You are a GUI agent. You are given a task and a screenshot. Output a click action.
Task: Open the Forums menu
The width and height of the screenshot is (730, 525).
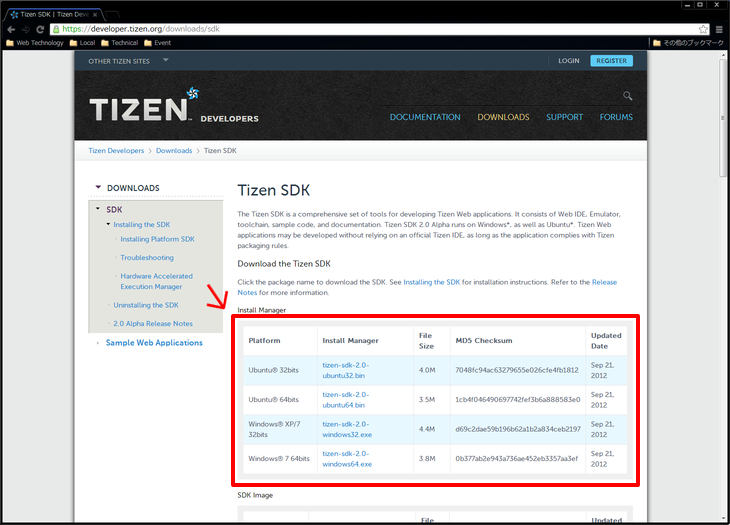pos(616,117)
